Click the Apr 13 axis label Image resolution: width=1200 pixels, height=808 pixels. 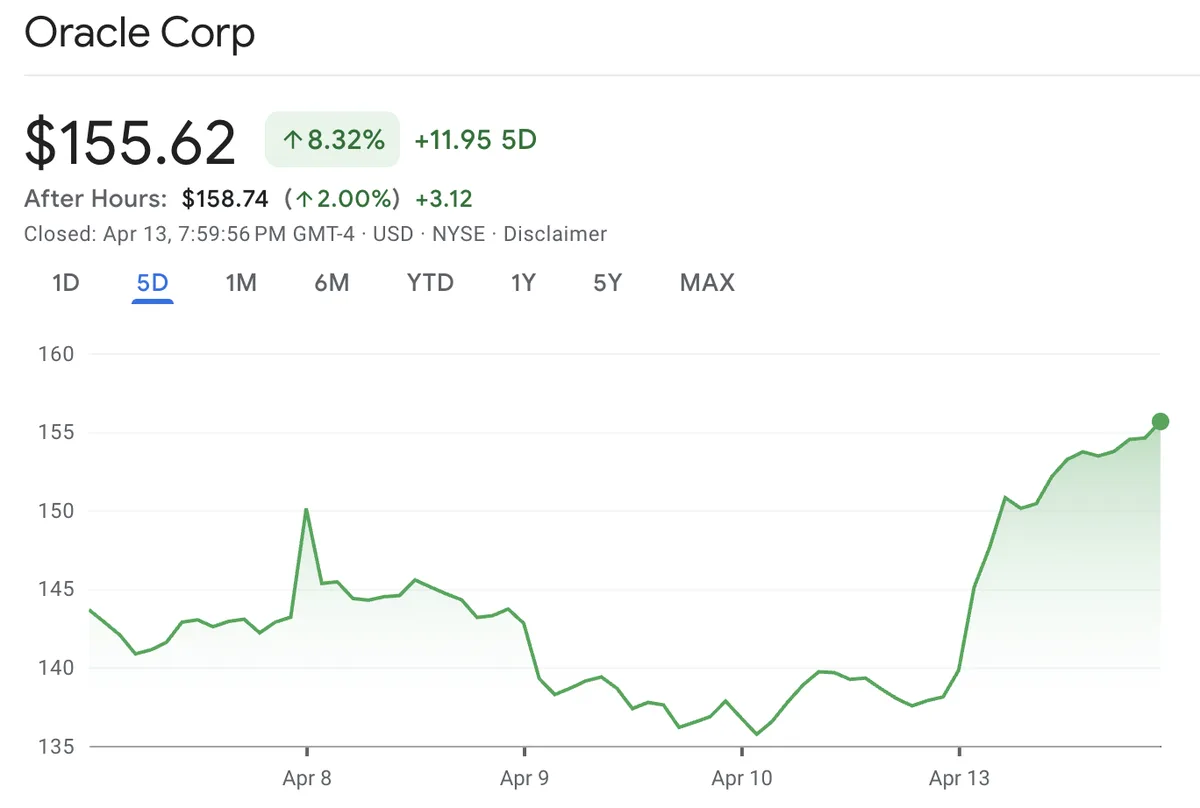coord(961,778)
